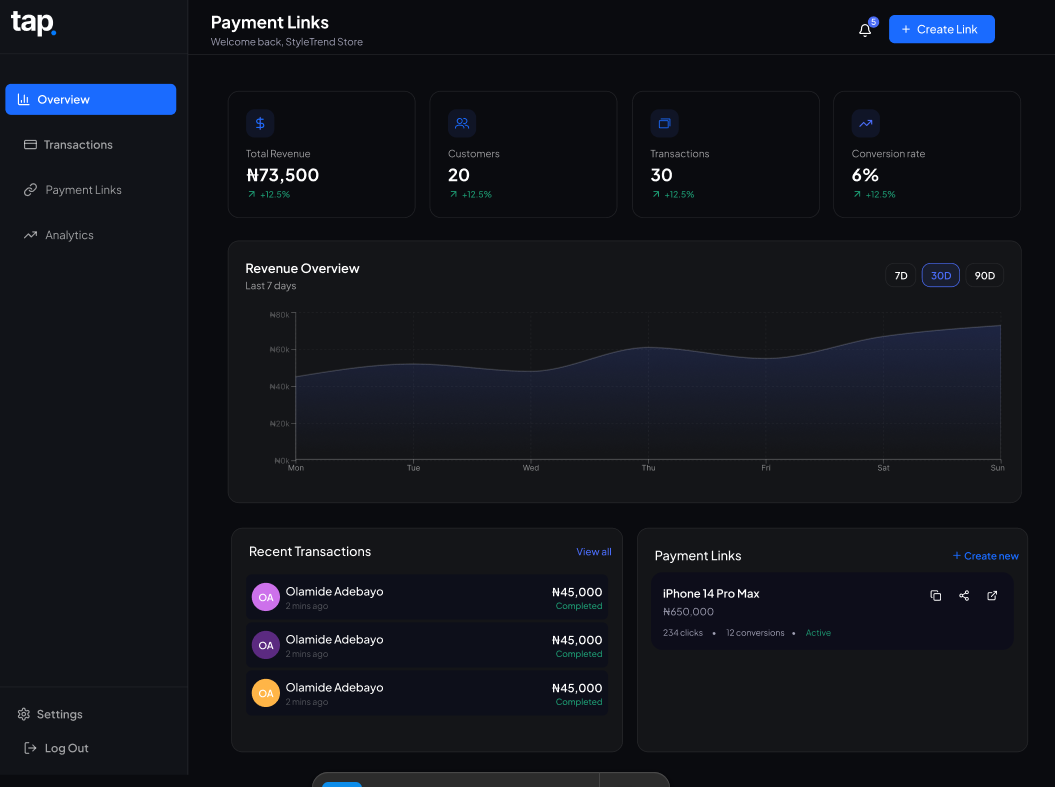Image resolution: width=1055 pixels, height=787 pixels.
Task: Click the tap logo
Action: (x=33, y=24)
